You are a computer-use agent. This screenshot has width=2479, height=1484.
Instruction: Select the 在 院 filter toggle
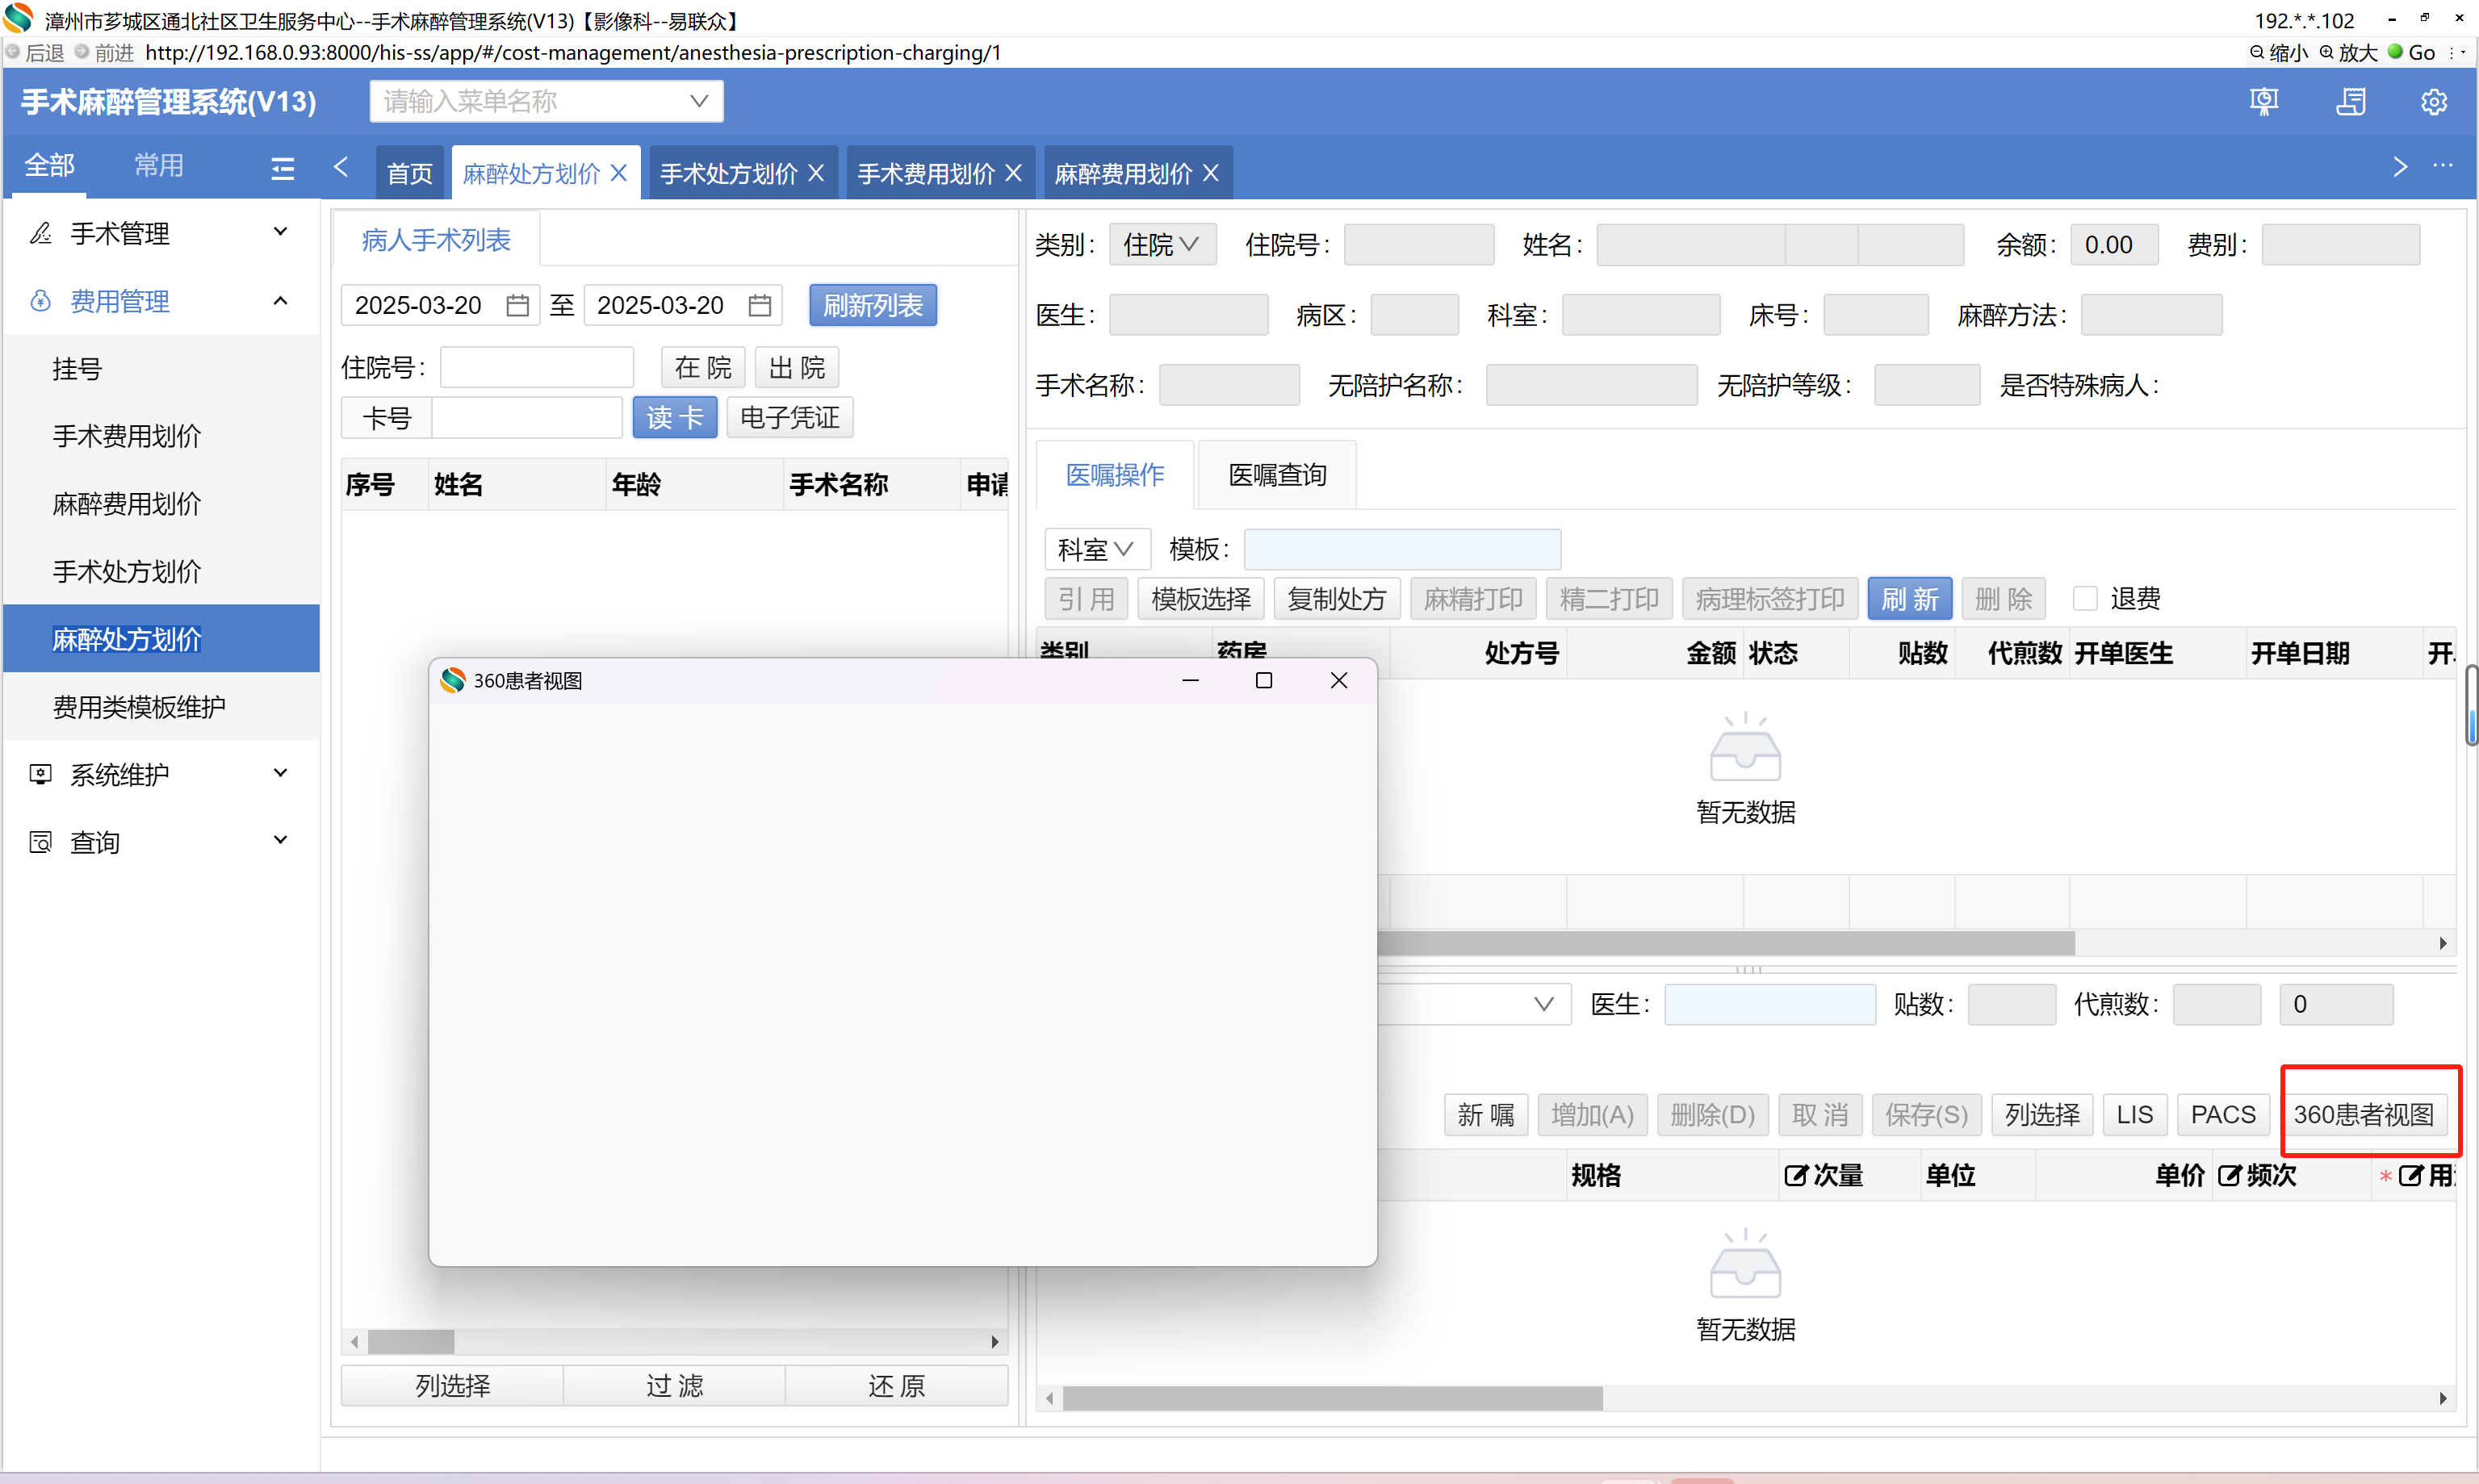[702, 367]
